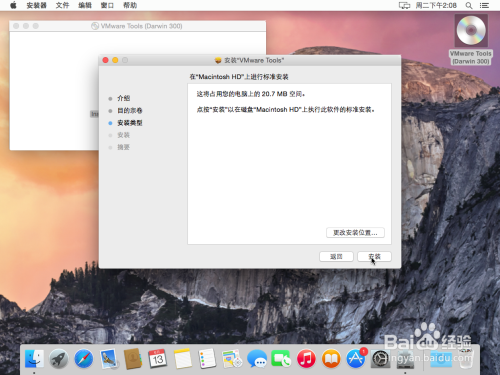
Task: Close the 安装 VMware Tools installer window
Action: tap(105, 60)
